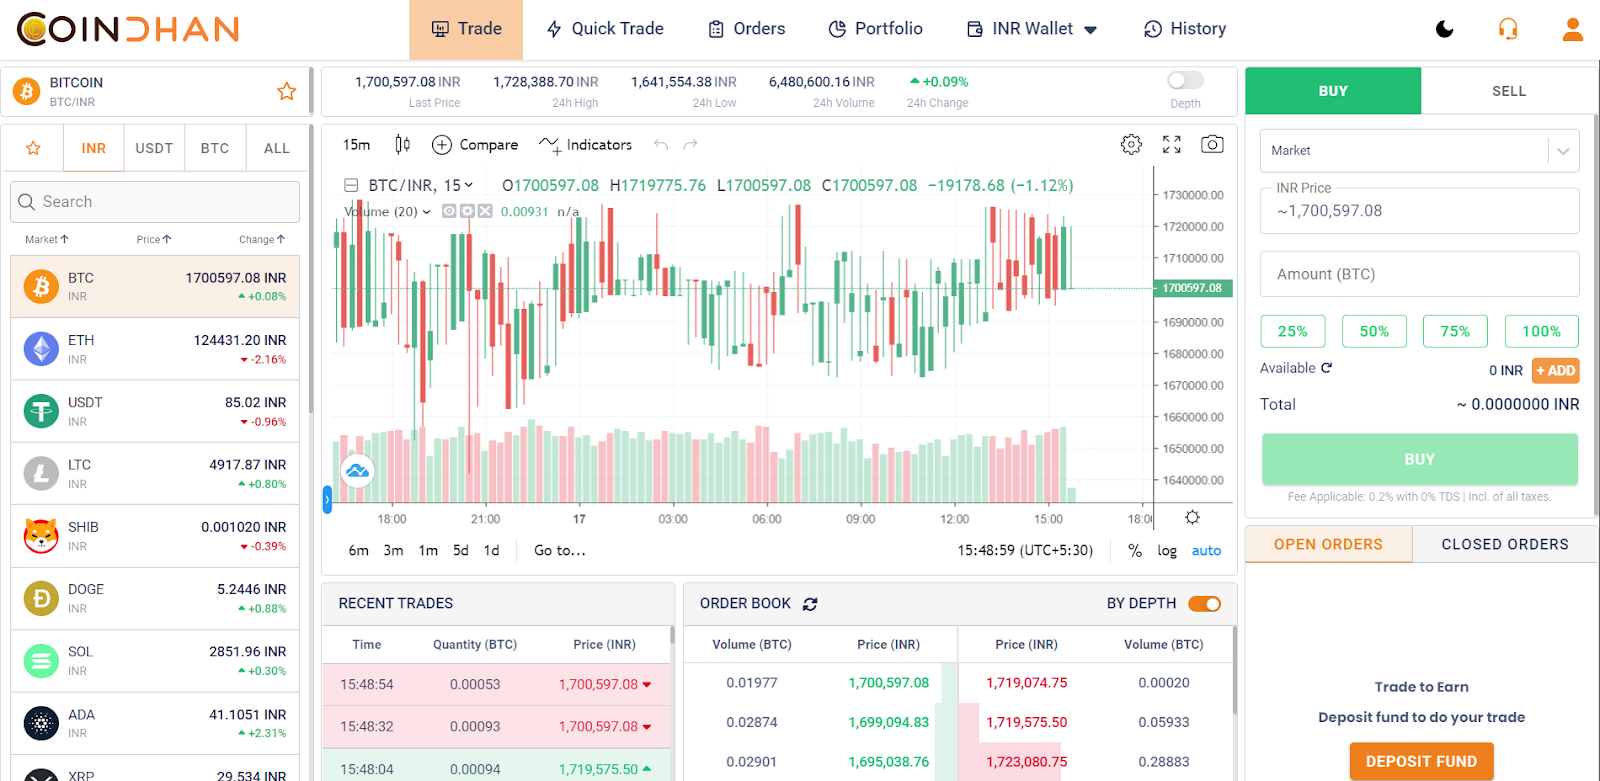
Task: Toggle auto scale on chart
Action: pos(1206,551)
